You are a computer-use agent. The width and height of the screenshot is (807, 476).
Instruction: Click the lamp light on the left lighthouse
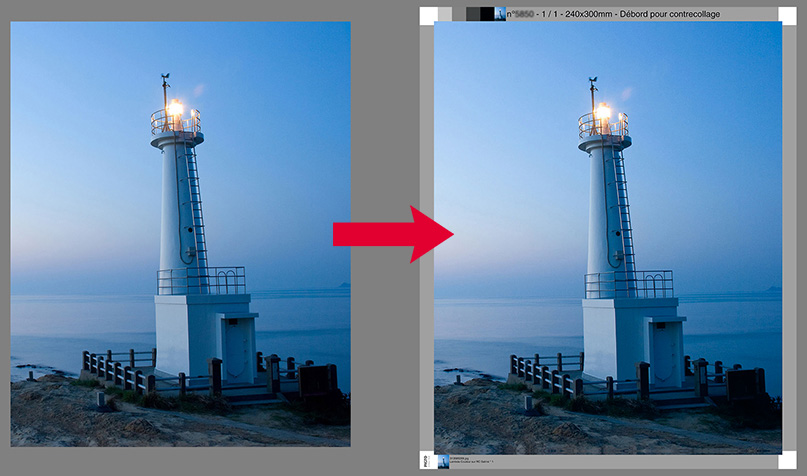[175, 108]
